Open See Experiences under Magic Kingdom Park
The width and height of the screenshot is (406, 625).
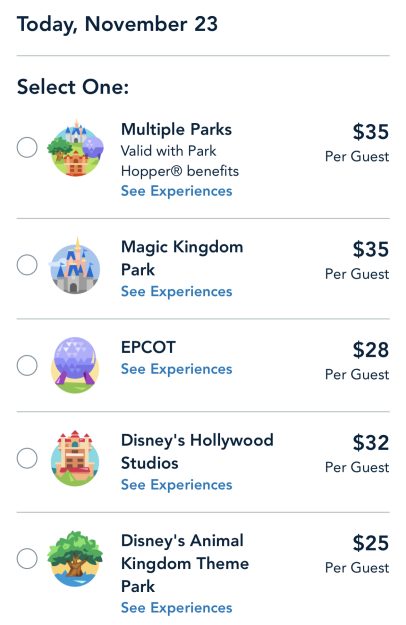(x=177, y=292)
